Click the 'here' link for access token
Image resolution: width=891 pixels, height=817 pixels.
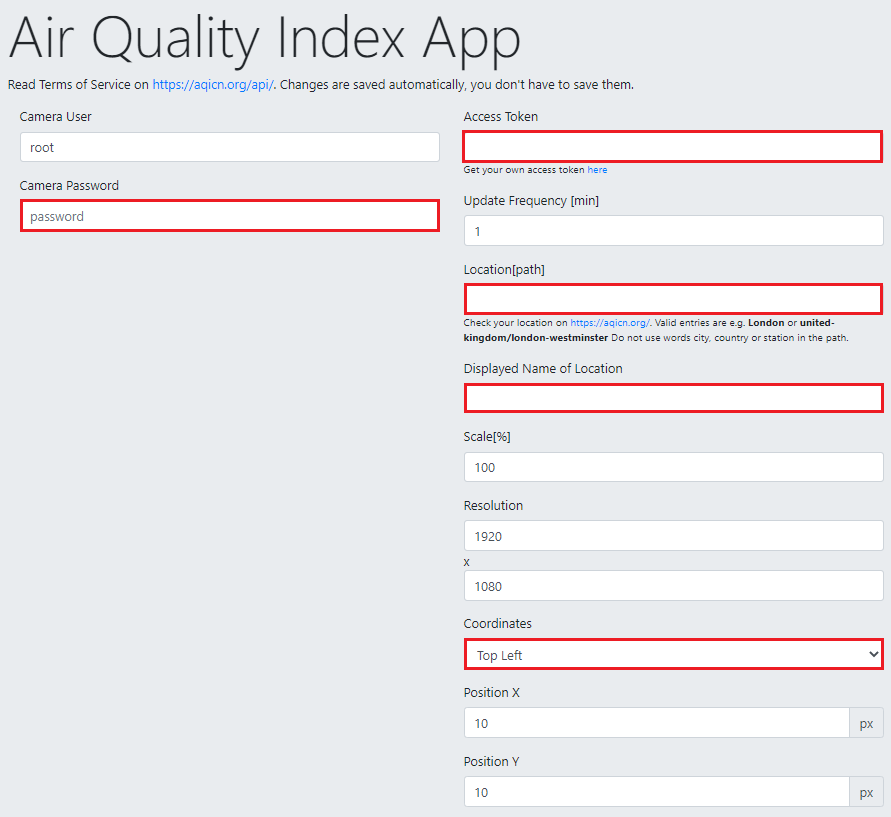coord(597,170)
